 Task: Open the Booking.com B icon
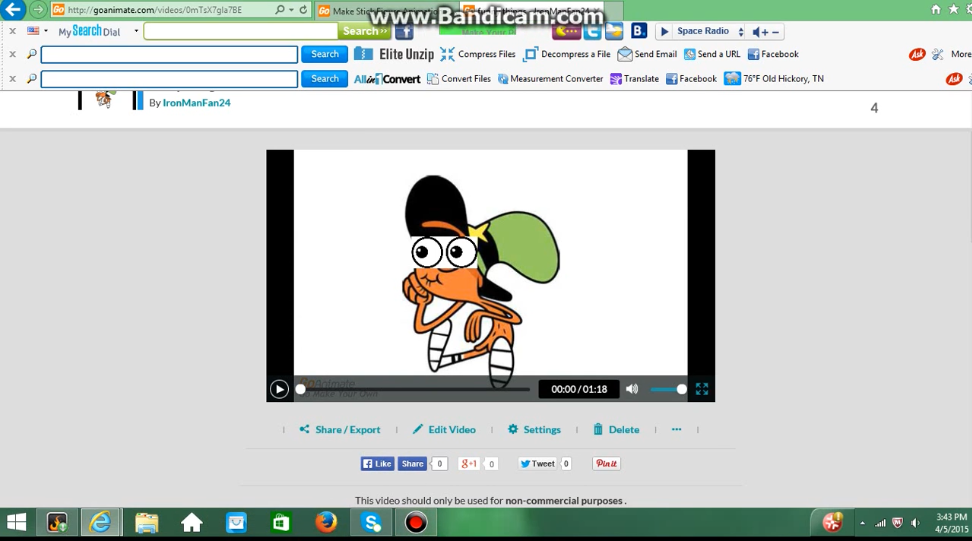coord(638,30)
